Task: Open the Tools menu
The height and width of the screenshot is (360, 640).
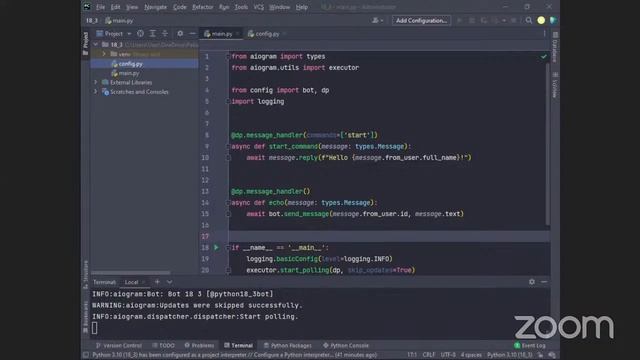Action: [241, 7]
